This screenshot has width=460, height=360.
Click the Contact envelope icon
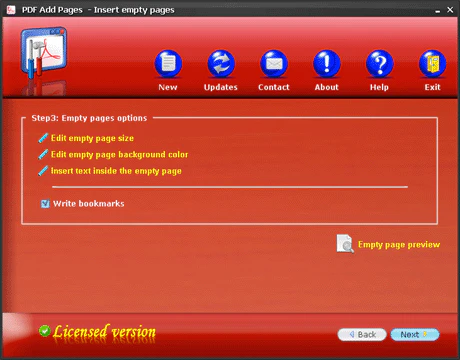(274, 63)
